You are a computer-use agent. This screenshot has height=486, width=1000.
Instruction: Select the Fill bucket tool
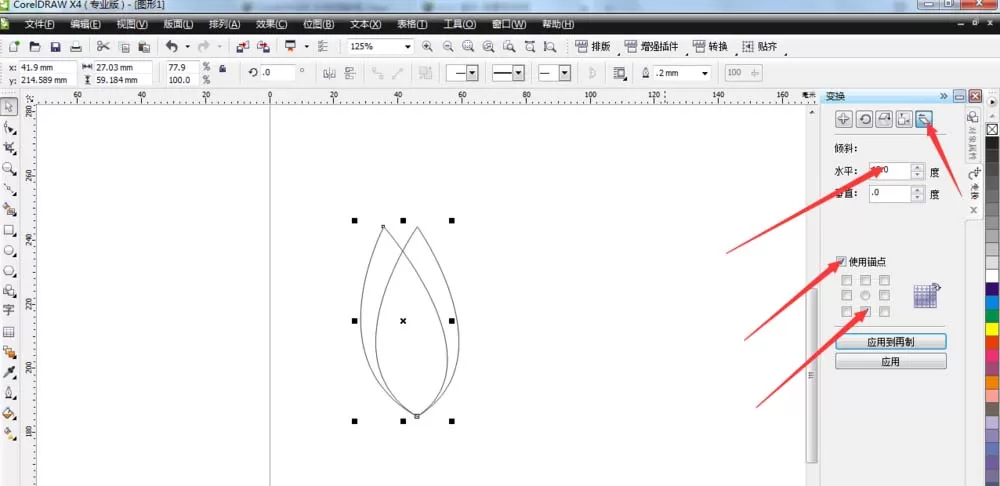click(x=9, y=413)
